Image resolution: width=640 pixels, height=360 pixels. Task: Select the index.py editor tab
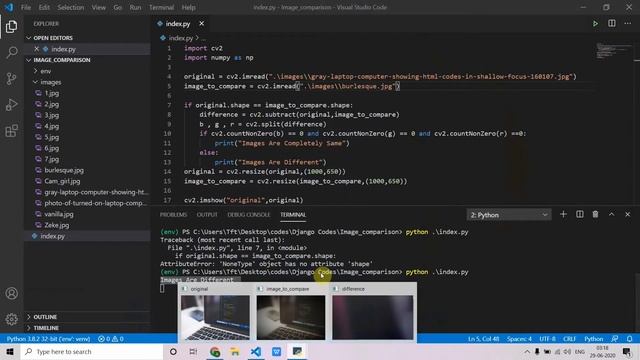(x=178, y=24)
